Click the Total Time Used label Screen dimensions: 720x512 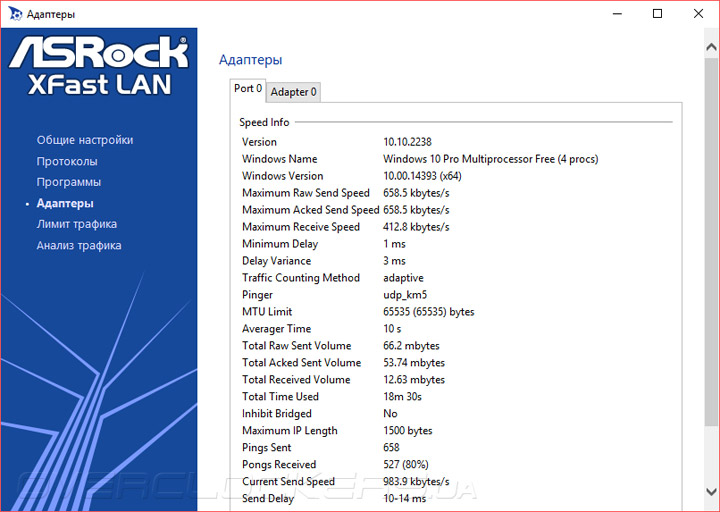[x=280, y=397]
